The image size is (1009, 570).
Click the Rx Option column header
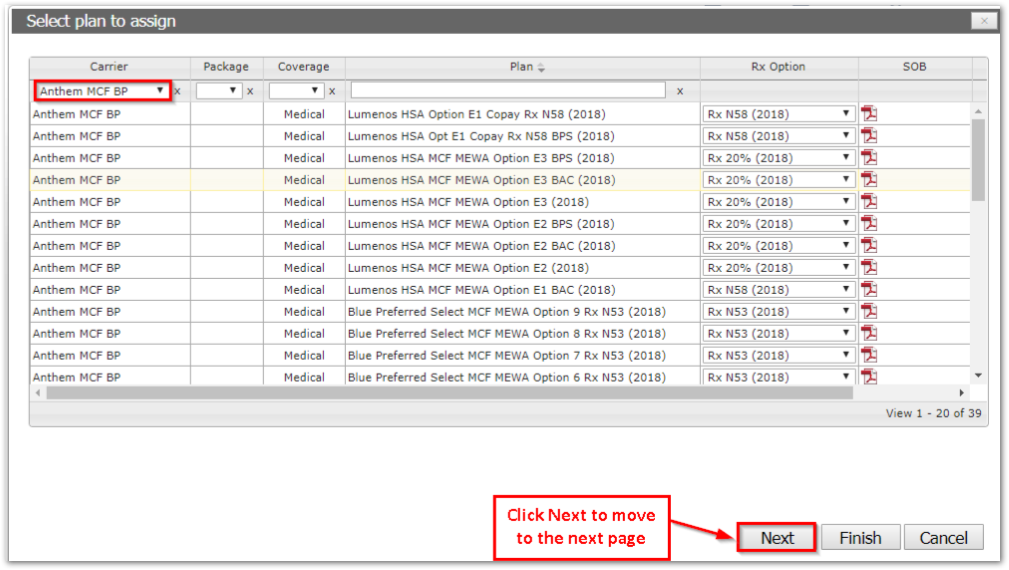pos(778,67)
